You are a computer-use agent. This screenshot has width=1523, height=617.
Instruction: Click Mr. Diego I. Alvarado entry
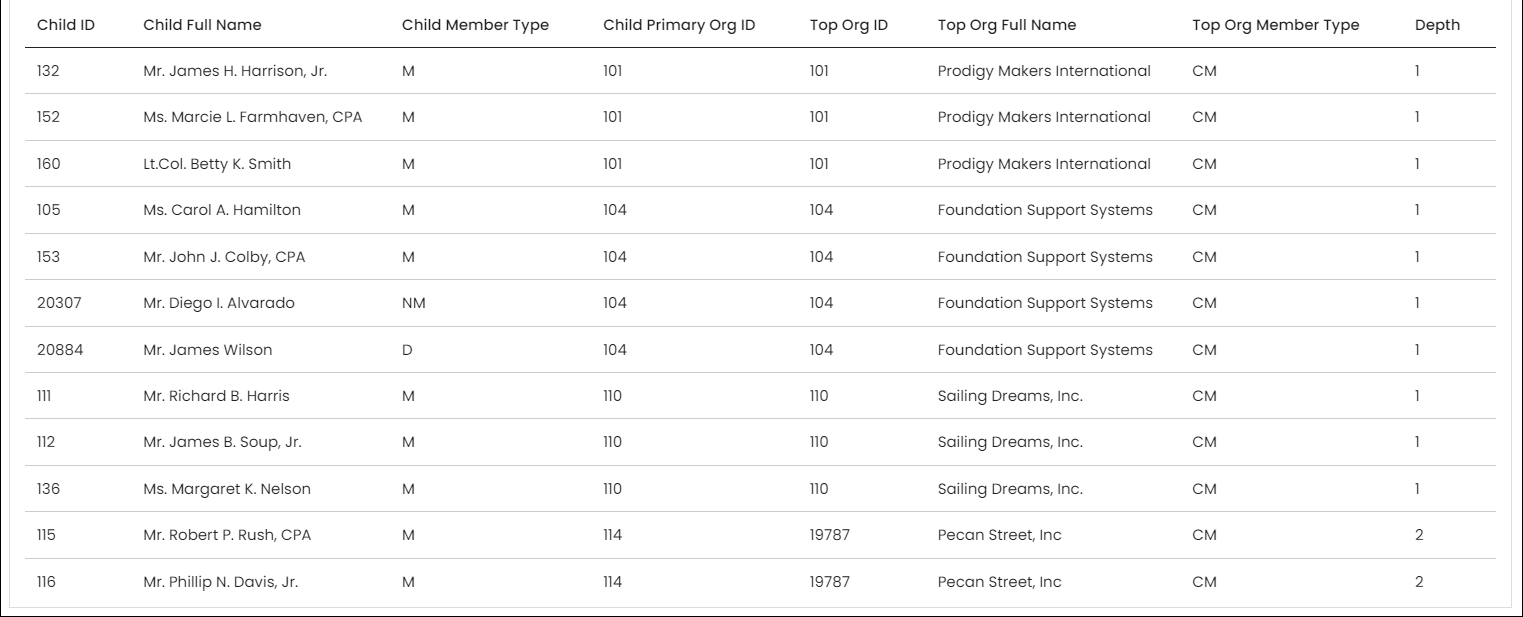[219, 303]
